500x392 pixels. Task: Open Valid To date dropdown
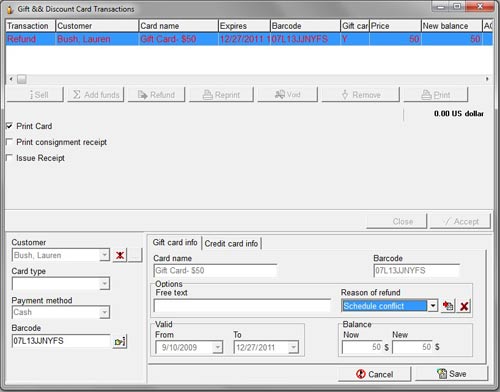[293, 347]
